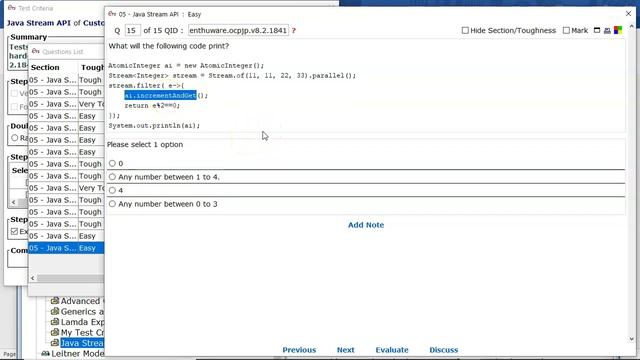Click the folder icon beside Generics
This screenshot has width=640, height=360.
coord(55,311)
